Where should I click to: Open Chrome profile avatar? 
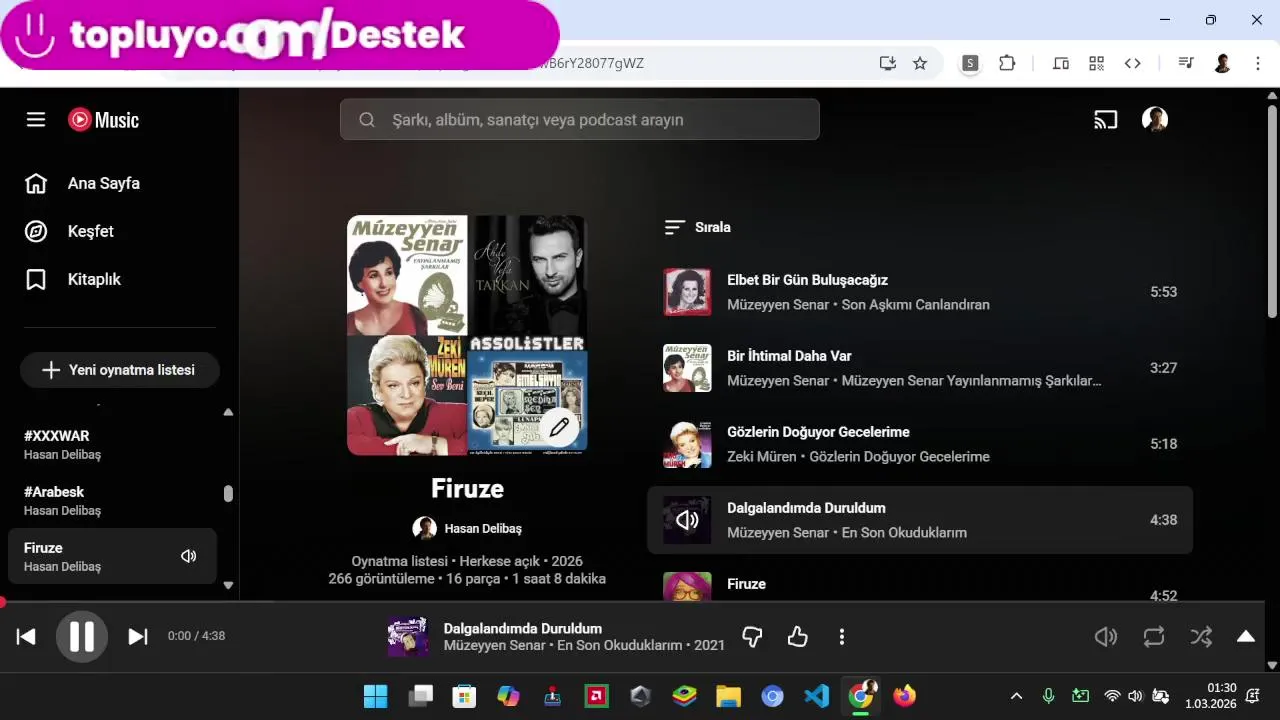coord(1222,63)
